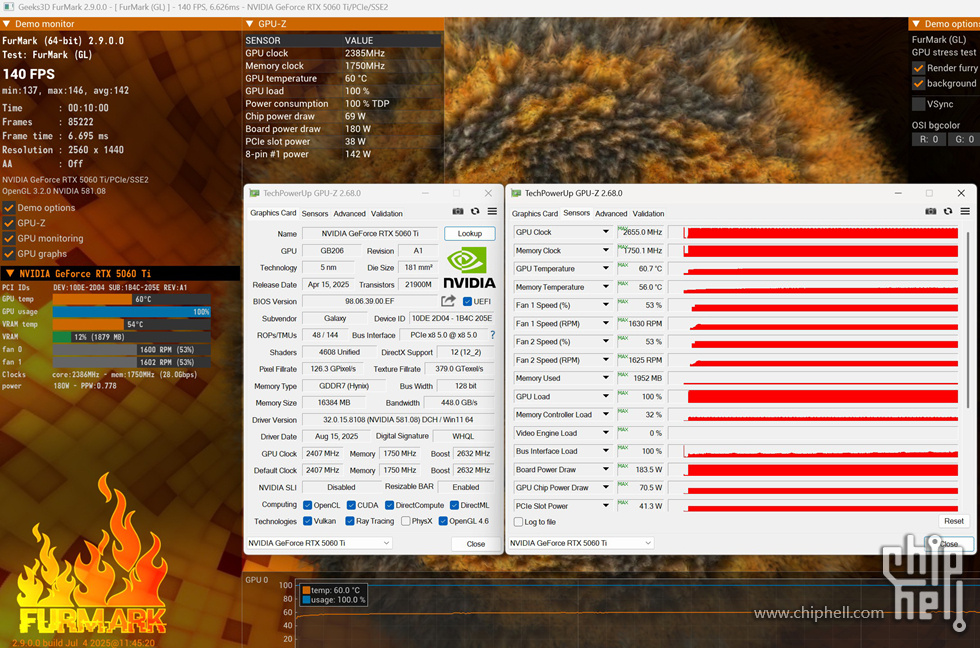The image size is (980, 648).
Task: Click the Driver Version field in GPU-Z
Action: pos(398,420)
